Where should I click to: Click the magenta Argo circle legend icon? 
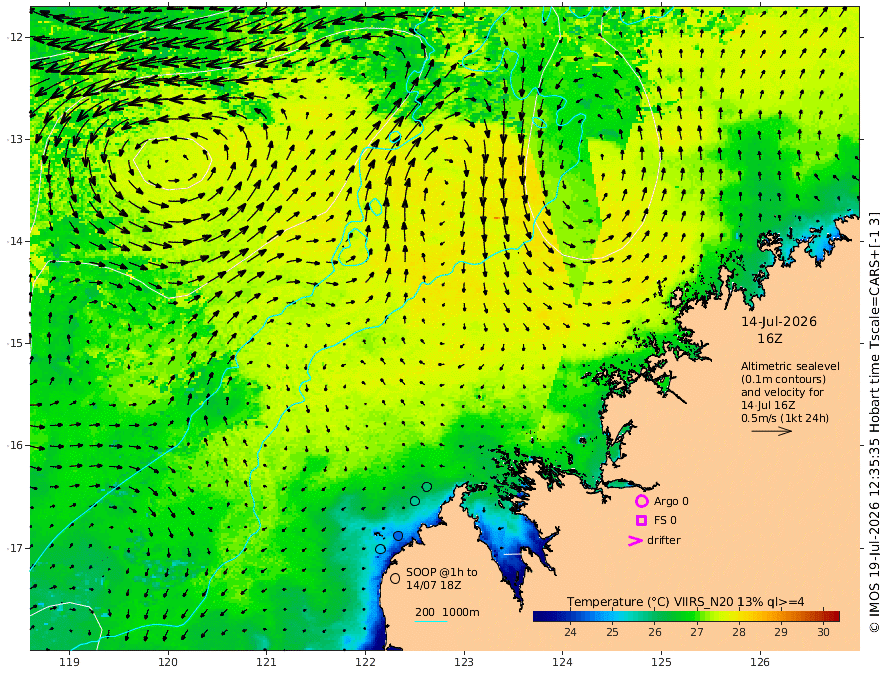tap(641, 501)
